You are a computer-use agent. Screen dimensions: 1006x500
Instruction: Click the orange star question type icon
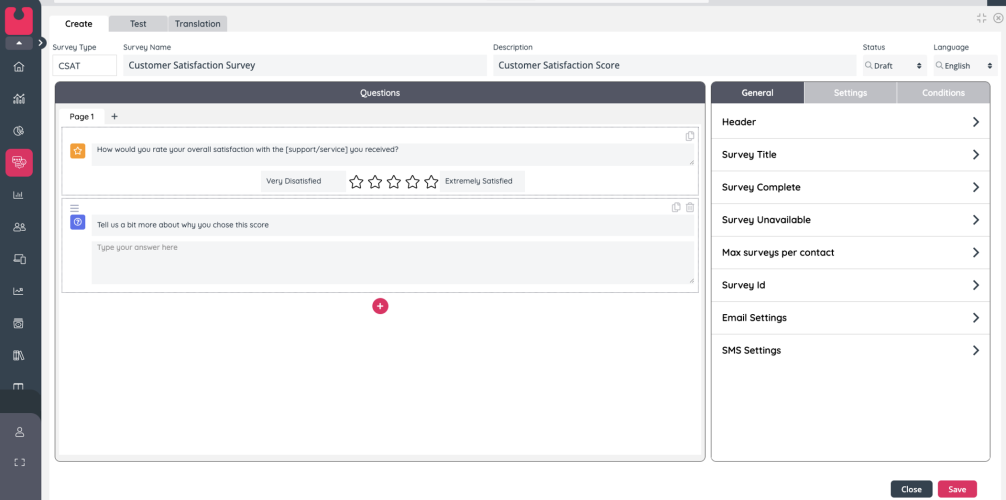(x=77, y=150)
